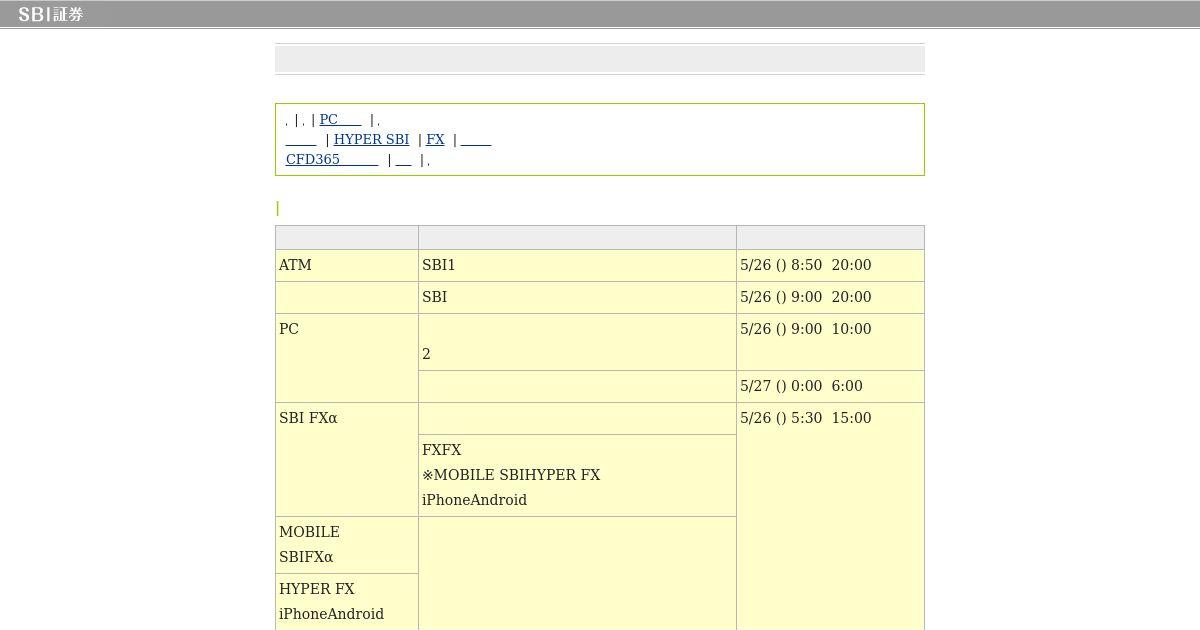Open the HYPER SBI link
The height and width of the screenshot is (630, 1200).
point(371,139)
